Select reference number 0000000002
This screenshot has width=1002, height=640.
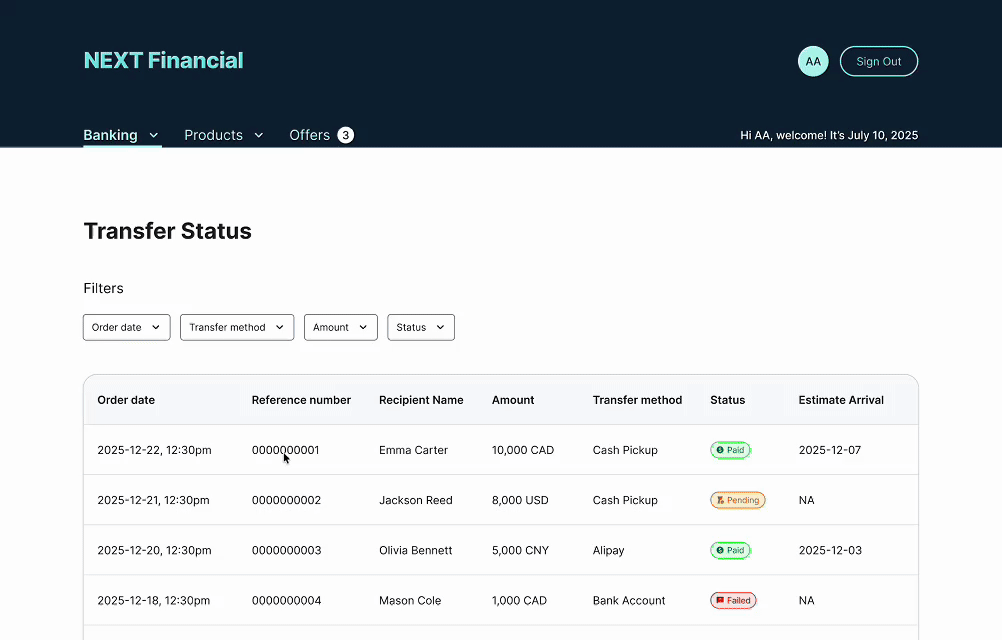click(286, 500)
